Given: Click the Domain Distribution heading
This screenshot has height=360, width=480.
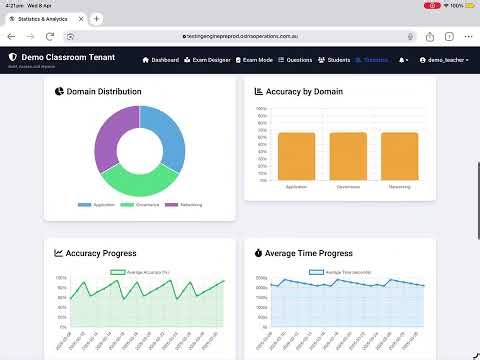Looking at the screenshot, I should tap(104, 91).
